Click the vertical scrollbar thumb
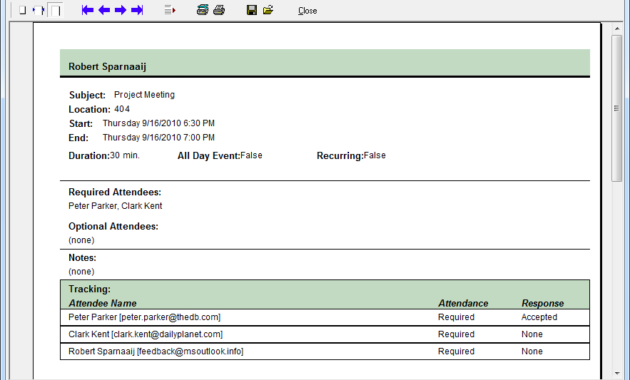This screenshot has height=380, width=630. (617, 108)
